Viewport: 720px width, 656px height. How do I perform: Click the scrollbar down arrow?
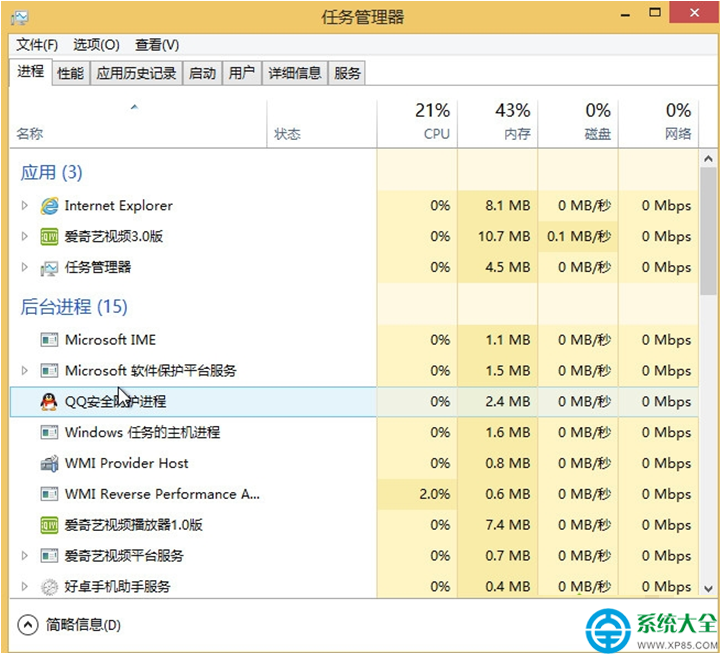708,589
